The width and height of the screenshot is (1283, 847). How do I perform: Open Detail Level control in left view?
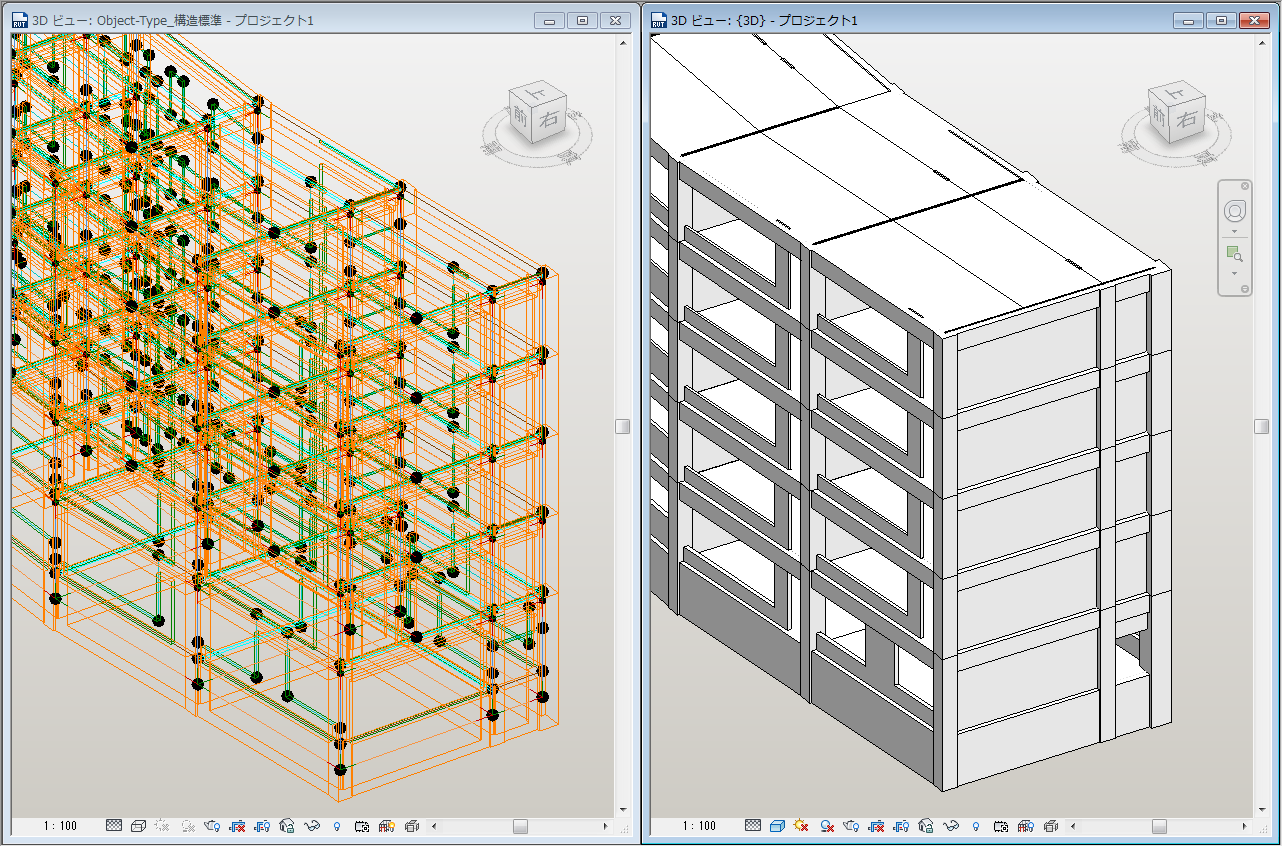point(114,826)
